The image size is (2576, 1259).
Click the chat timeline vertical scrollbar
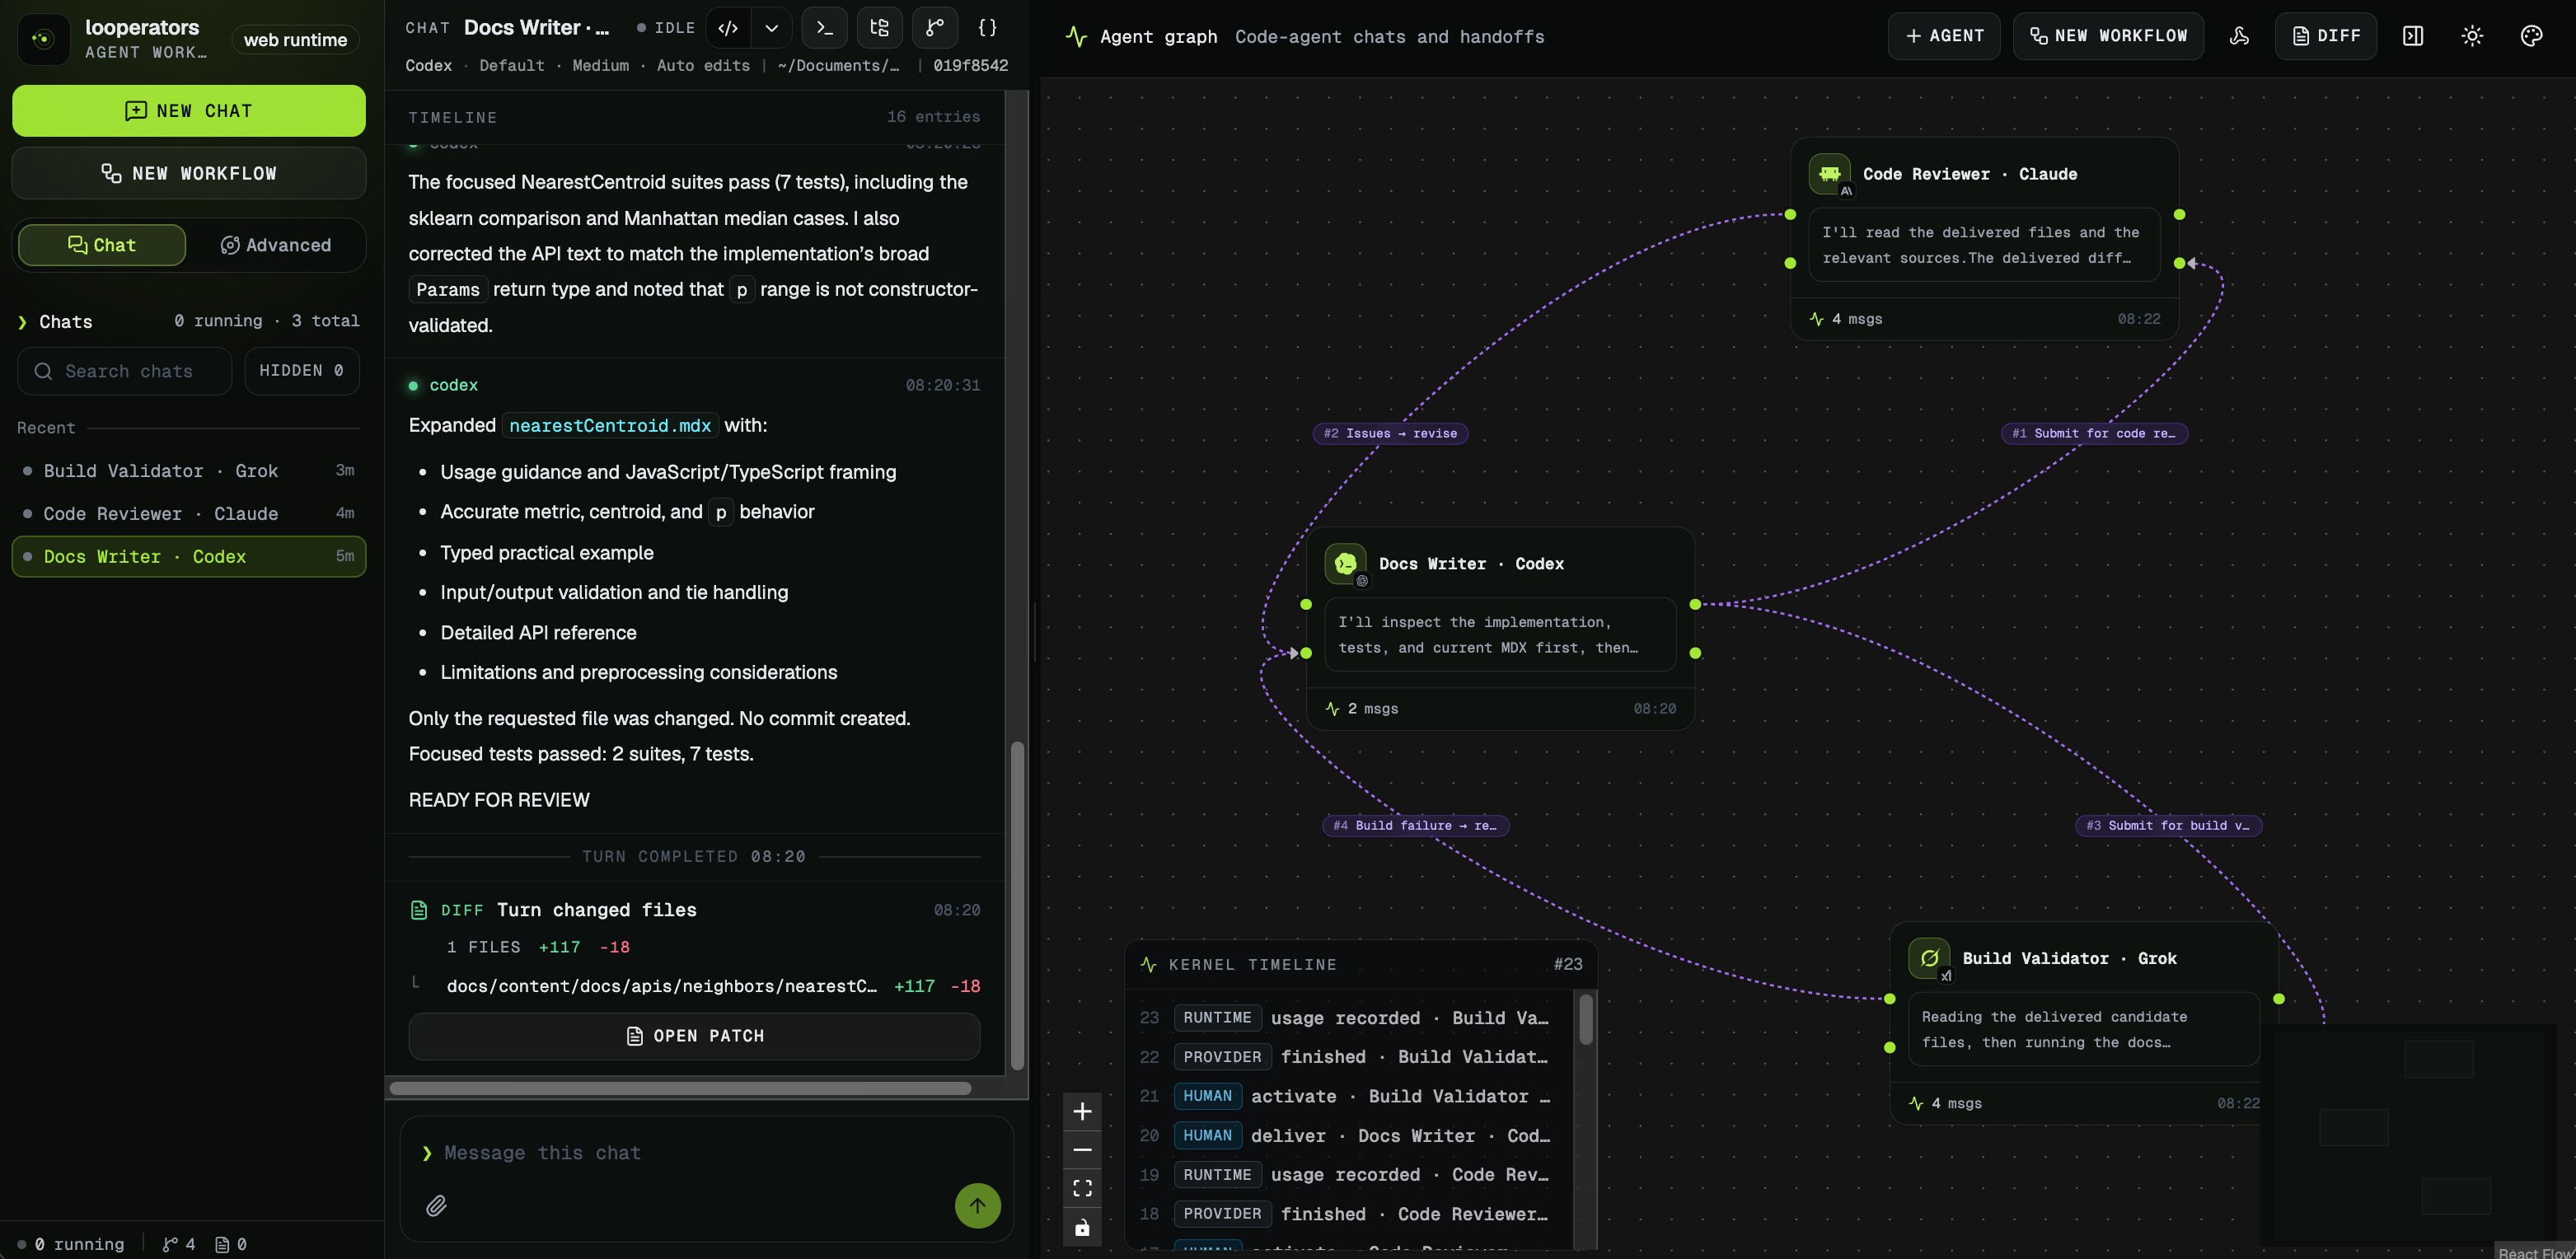[x=1017, y=905]
